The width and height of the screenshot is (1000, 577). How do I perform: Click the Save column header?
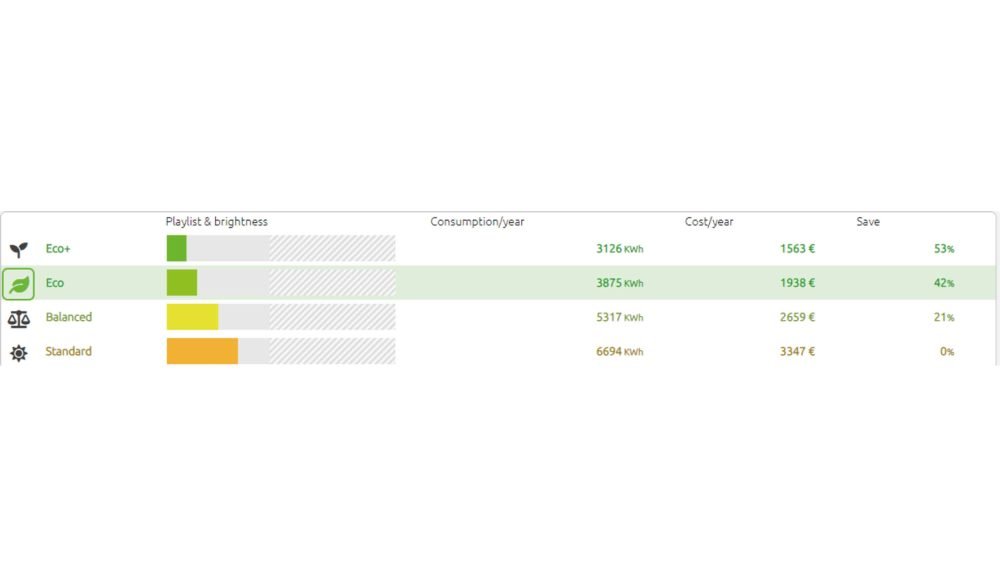(868, 222)
